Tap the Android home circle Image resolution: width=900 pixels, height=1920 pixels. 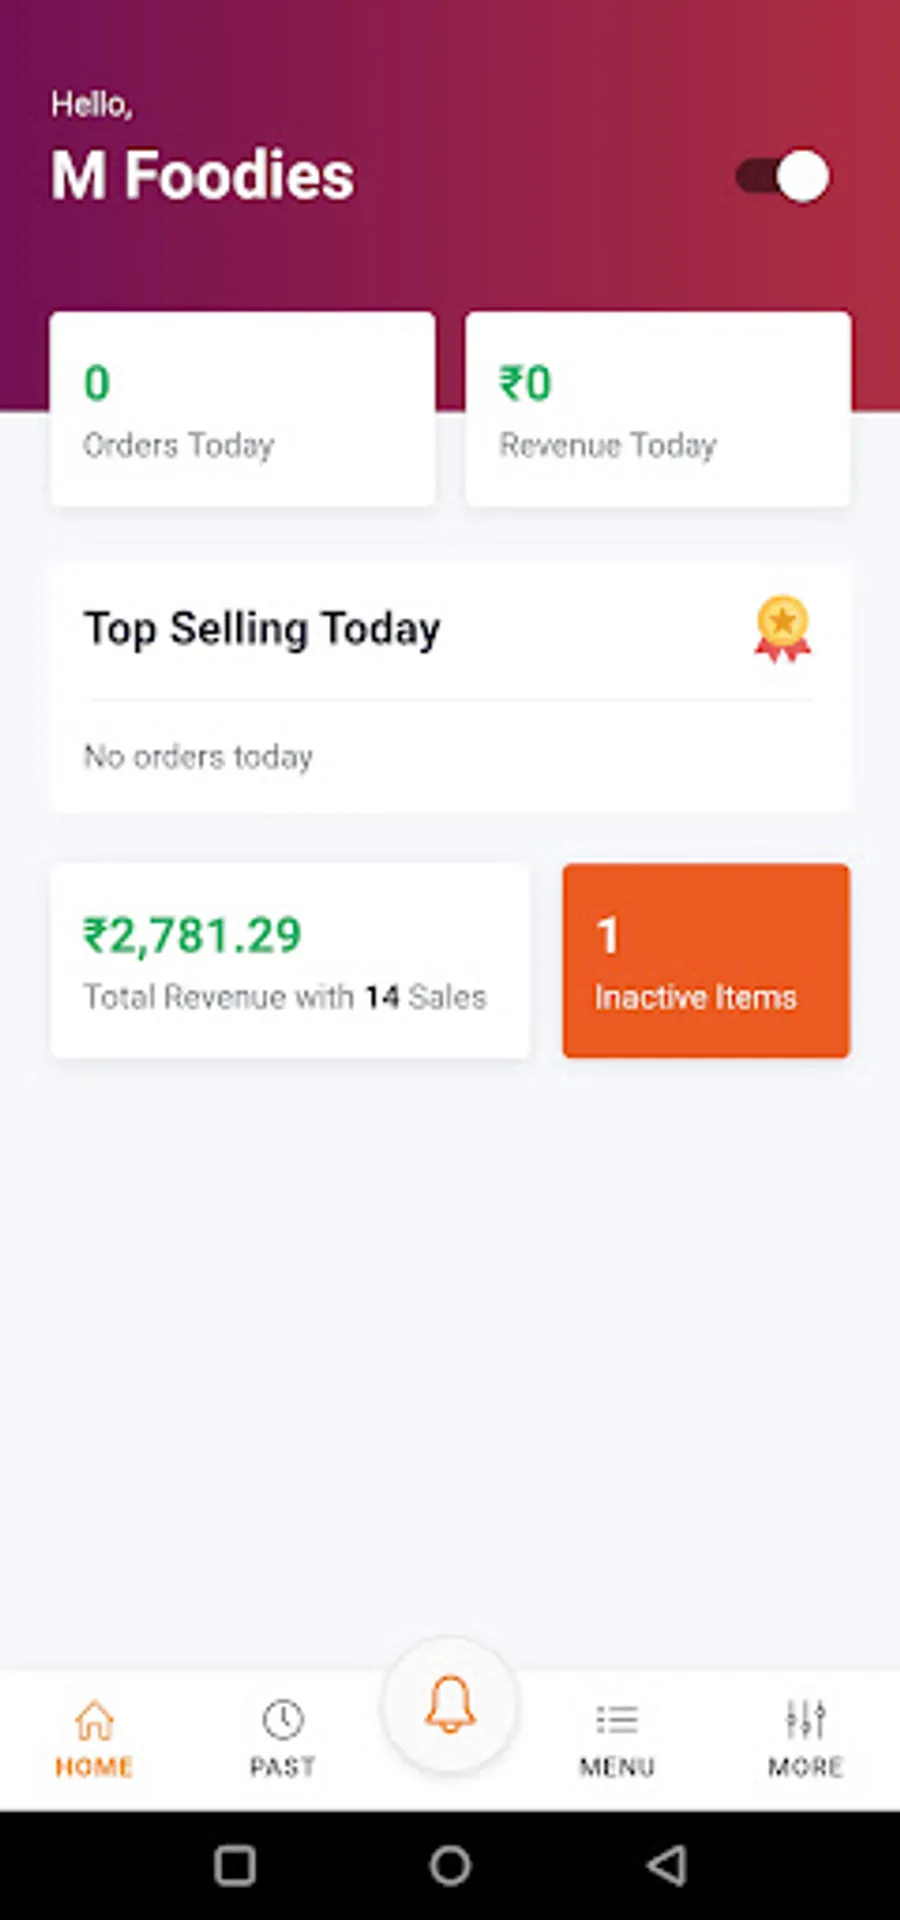pos(450,1865)
